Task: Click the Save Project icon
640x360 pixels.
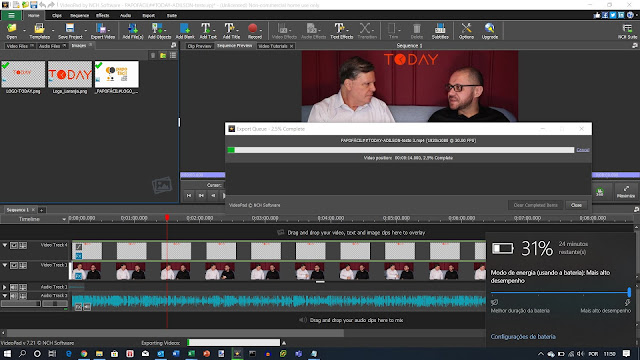Action: (x=70, y=28)
